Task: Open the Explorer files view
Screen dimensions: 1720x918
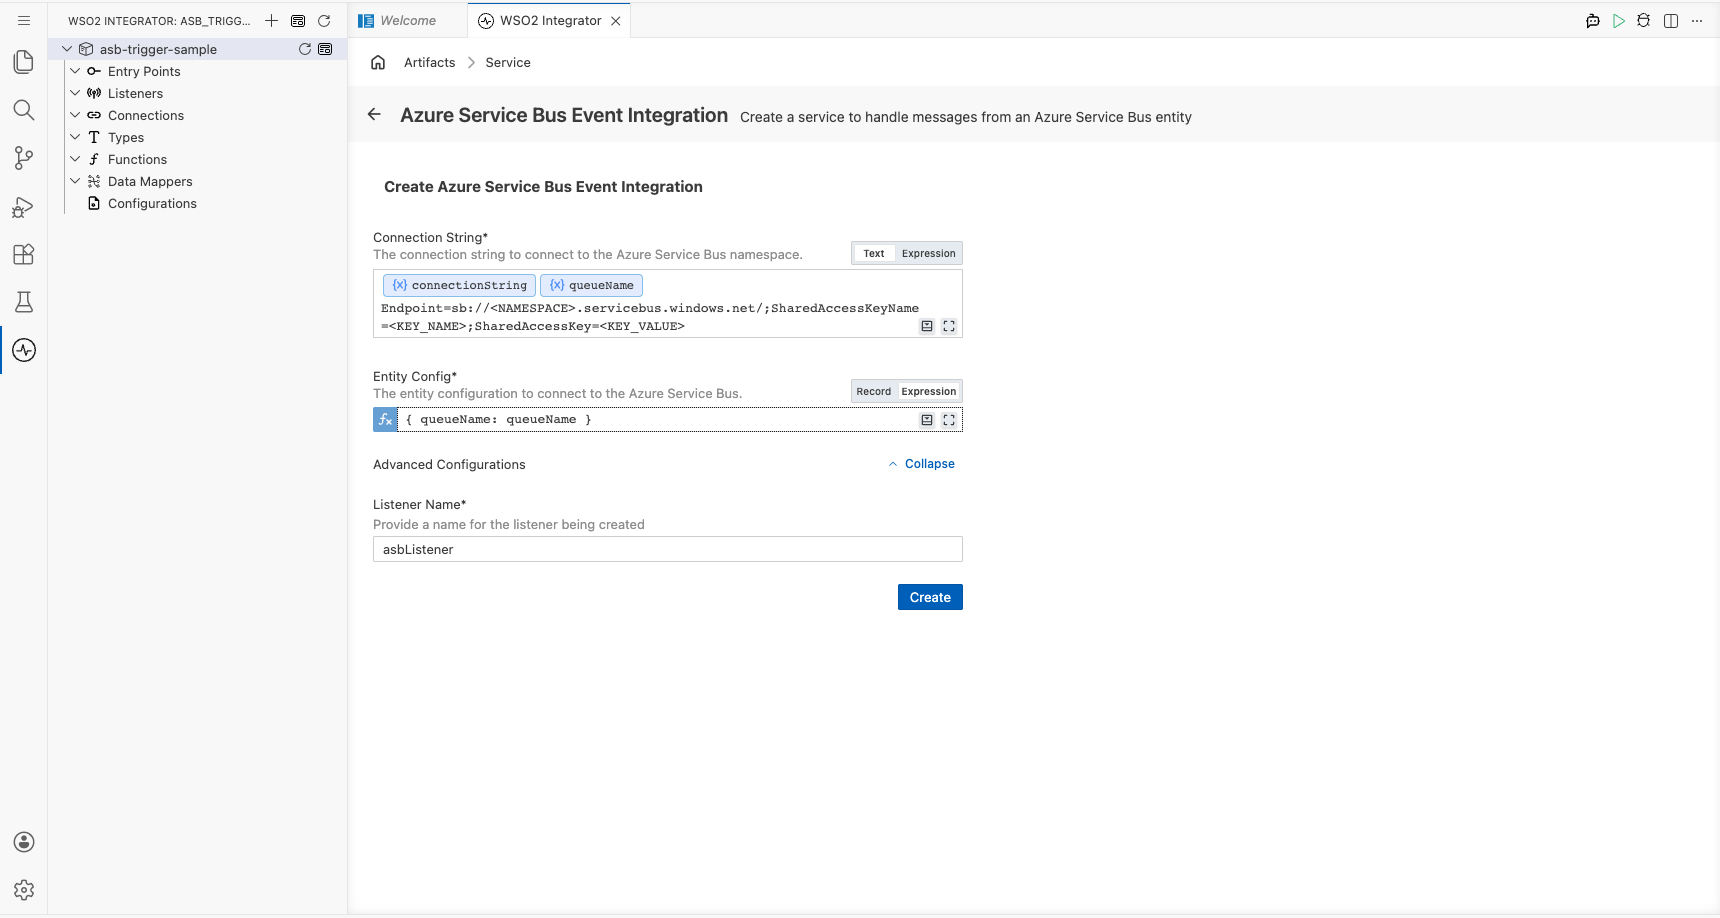Action: [x=24, y=62]
